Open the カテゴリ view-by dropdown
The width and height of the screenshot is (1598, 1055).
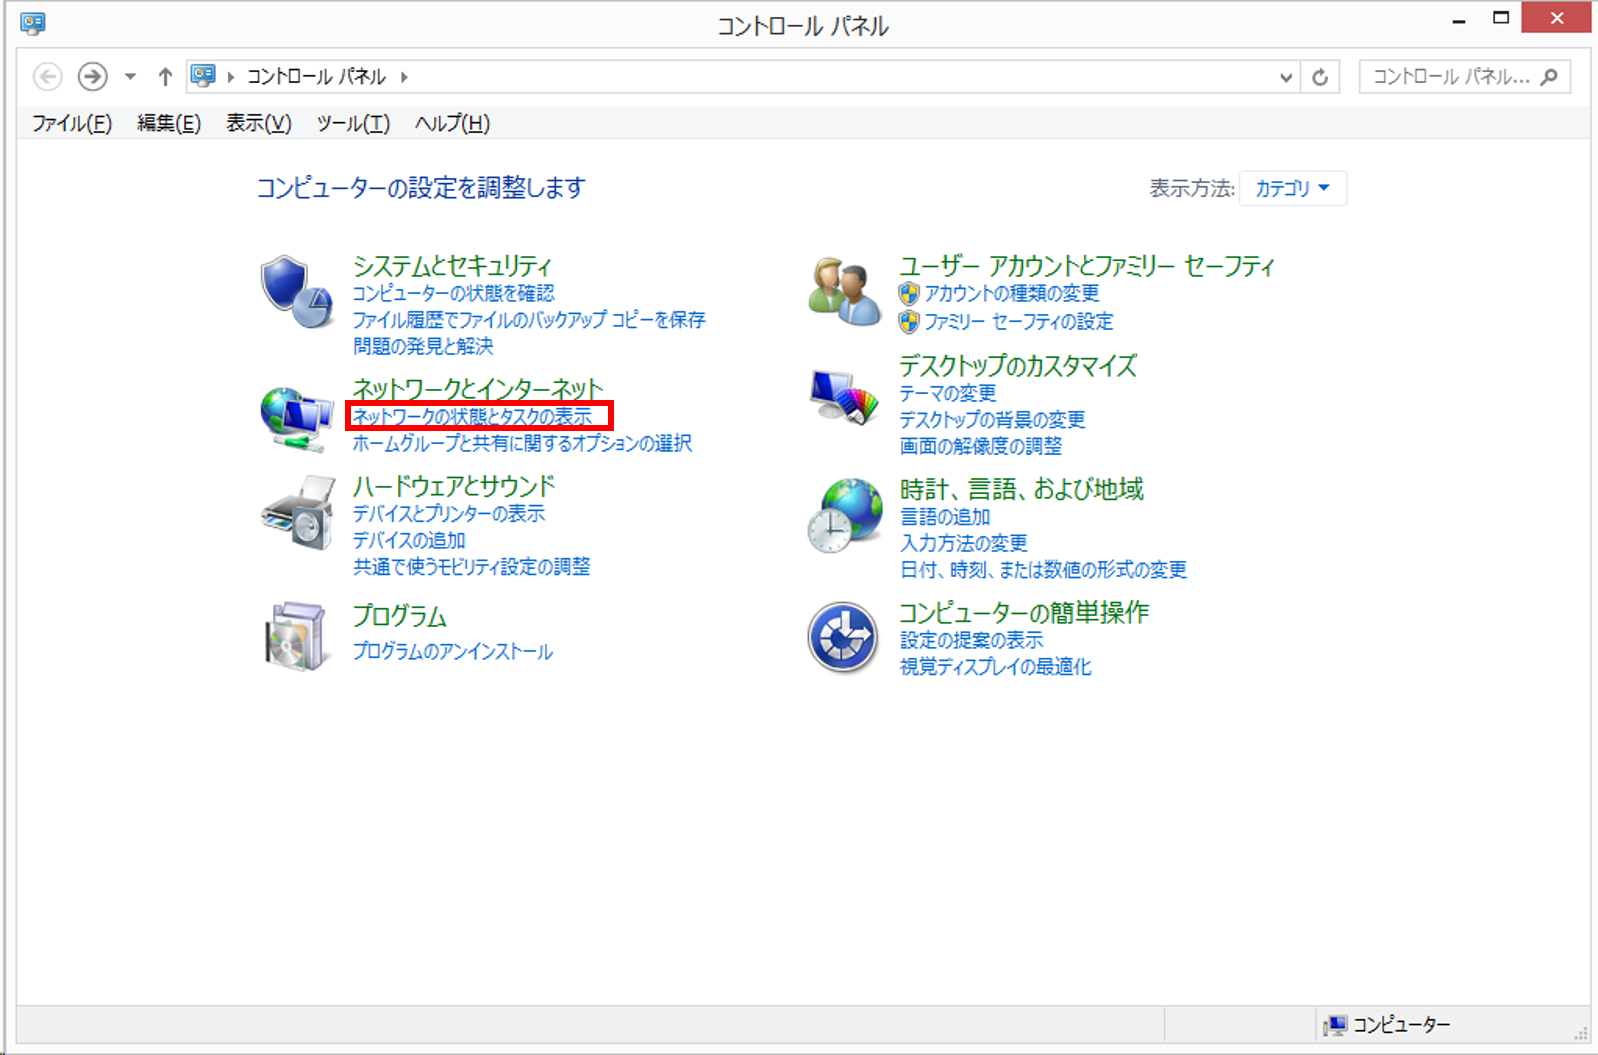pyautogui.click(x=1292, y=188)
